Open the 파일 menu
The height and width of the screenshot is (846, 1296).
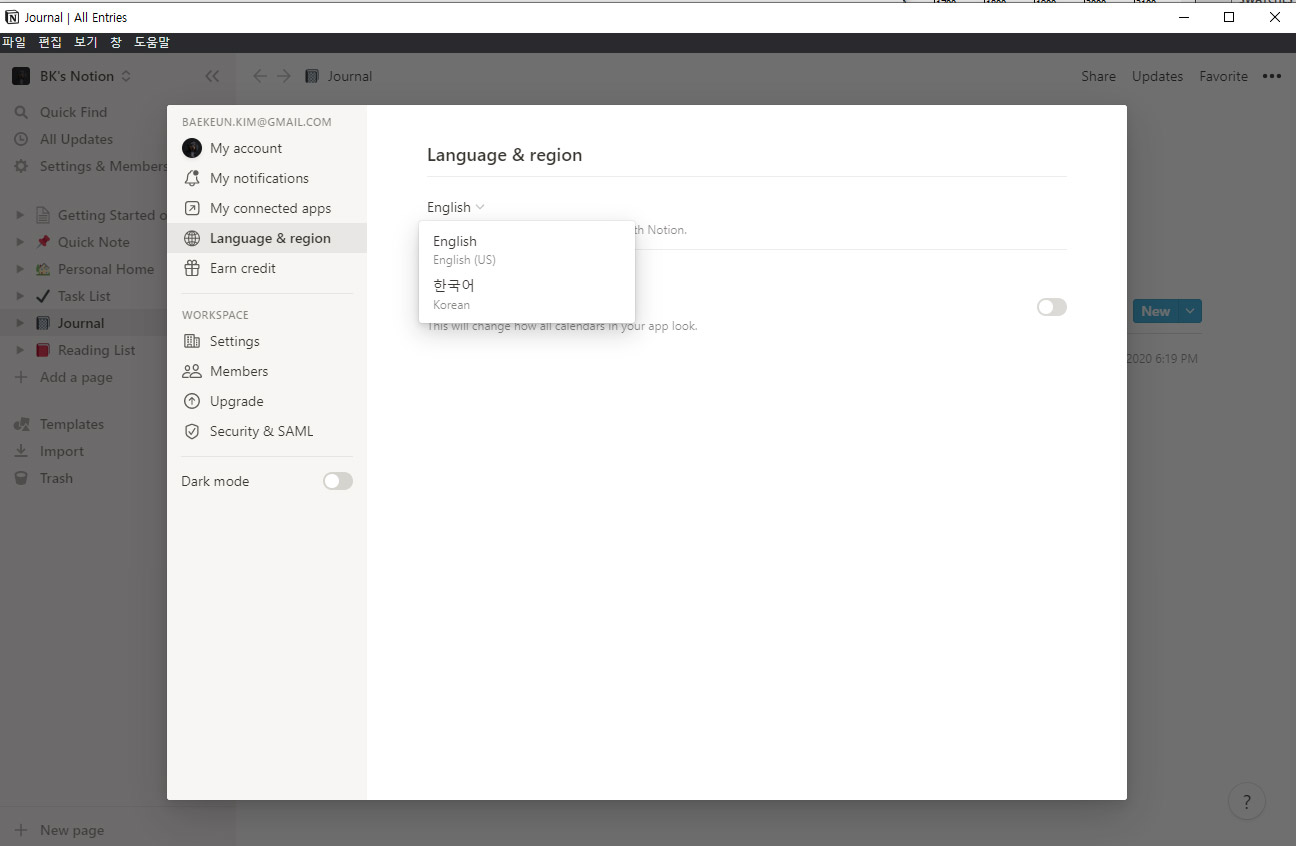14,42
